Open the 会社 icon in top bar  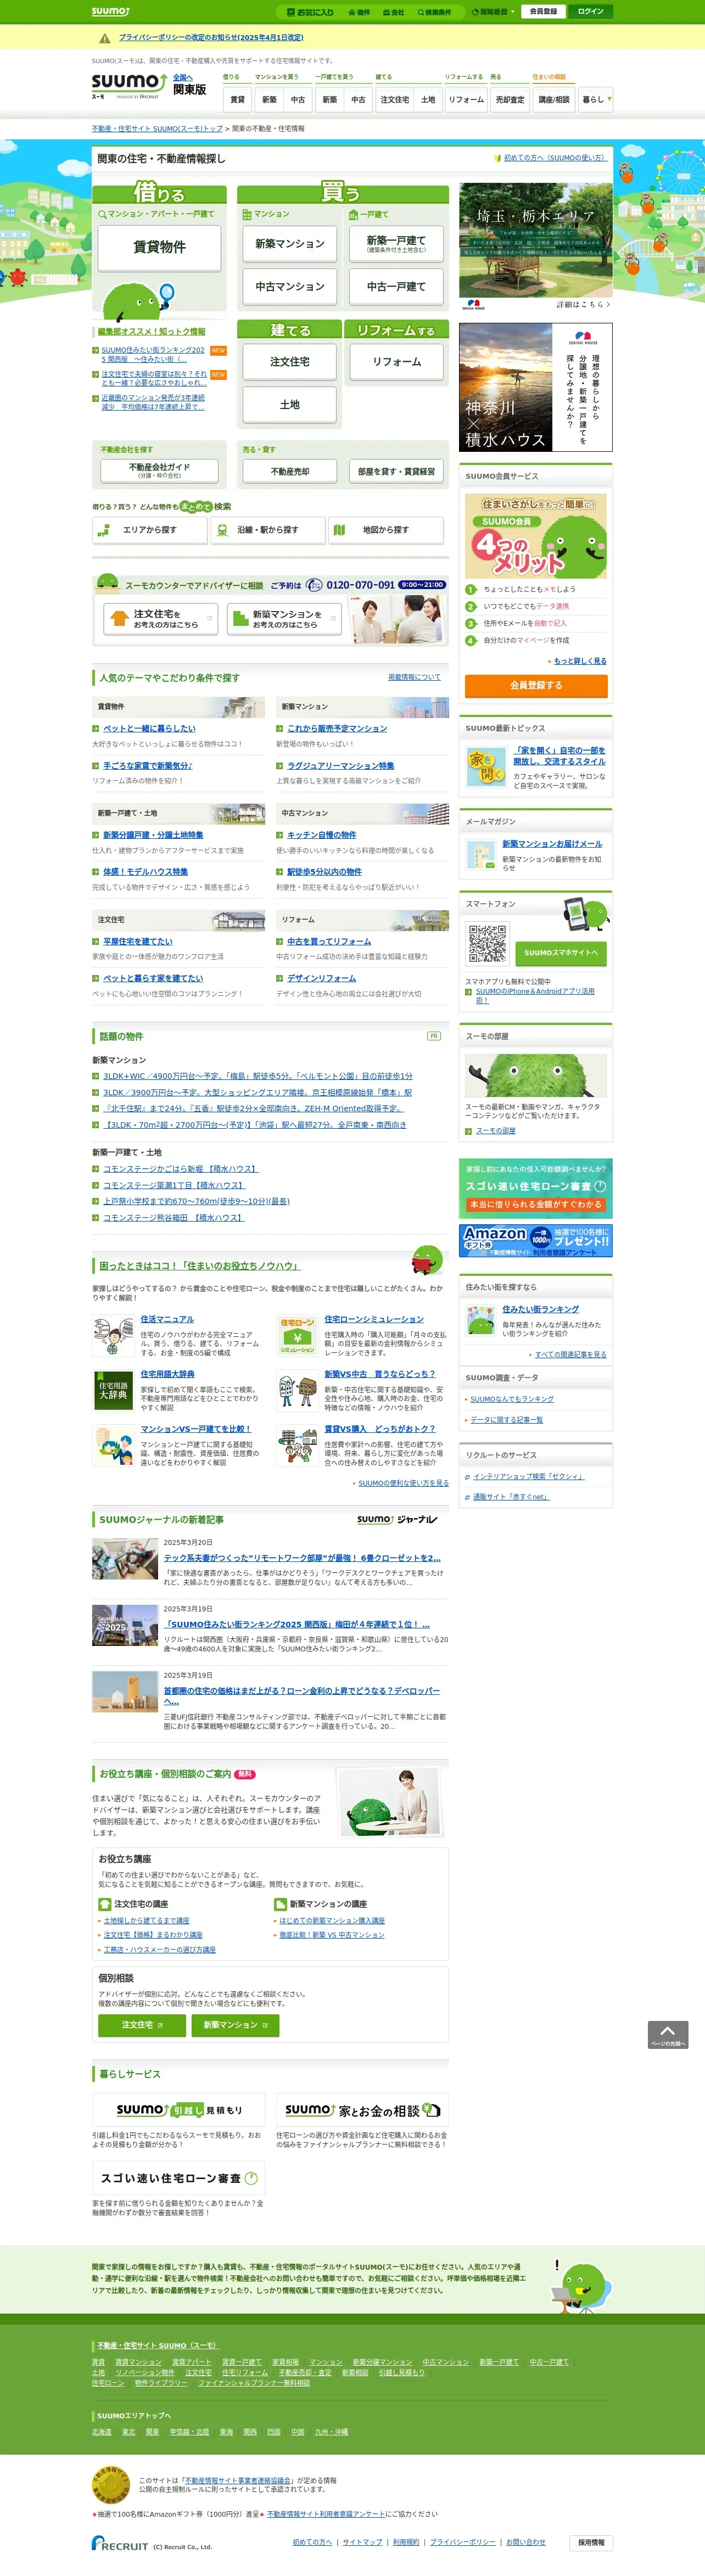click(x=393, y=12)
